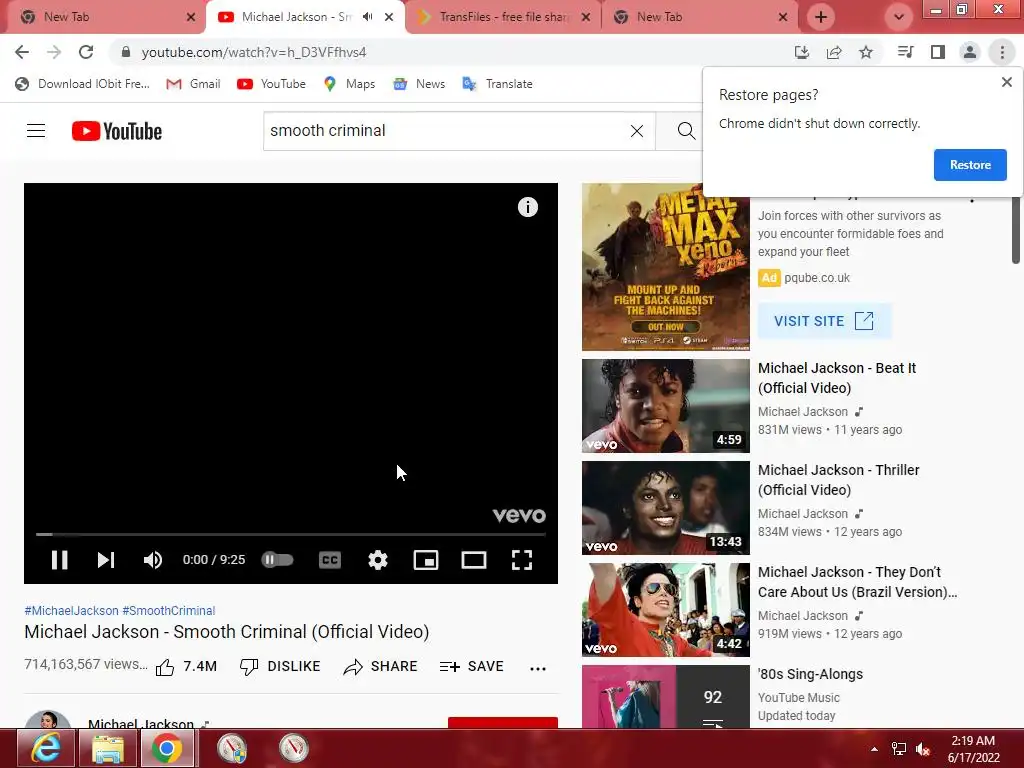Viewport: 1024px width, 768px height.
Task: Open media controls icon in toolbar
Action: tap(905, 52)
